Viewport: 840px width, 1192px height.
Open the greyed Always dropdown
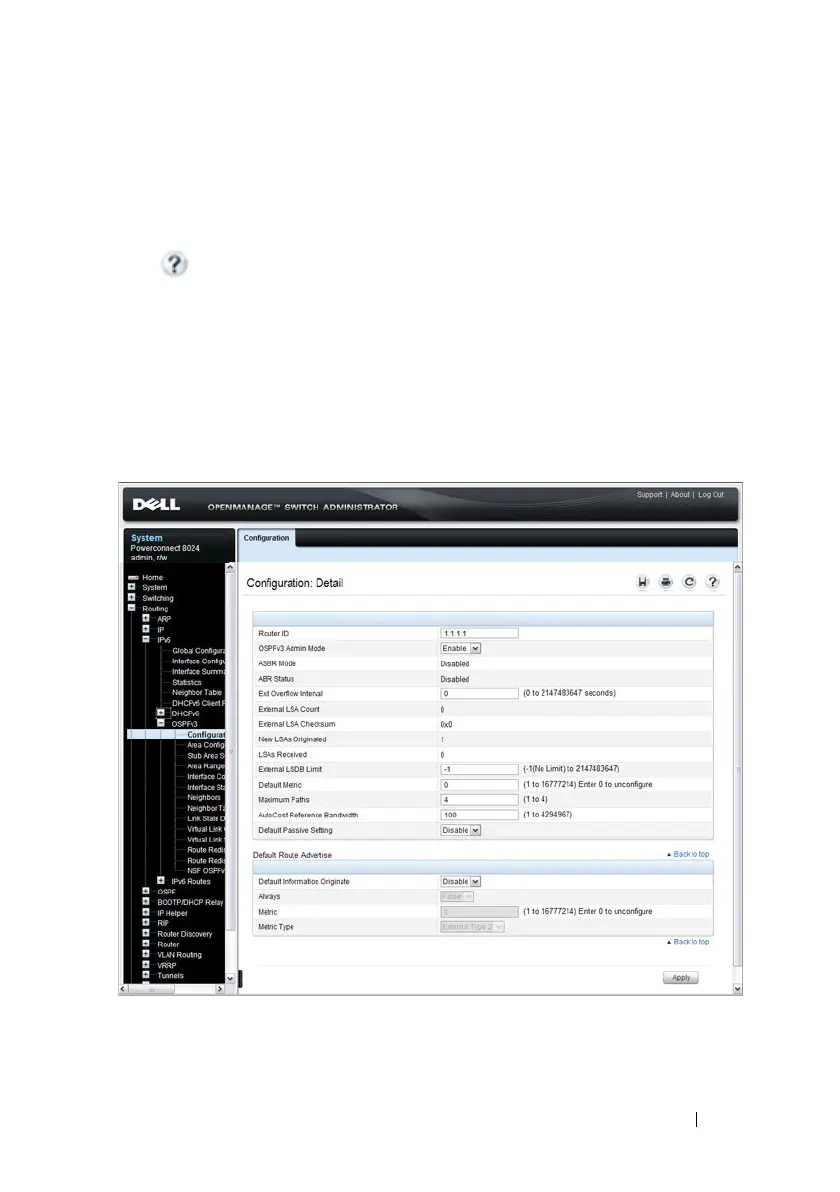(457, 897)
